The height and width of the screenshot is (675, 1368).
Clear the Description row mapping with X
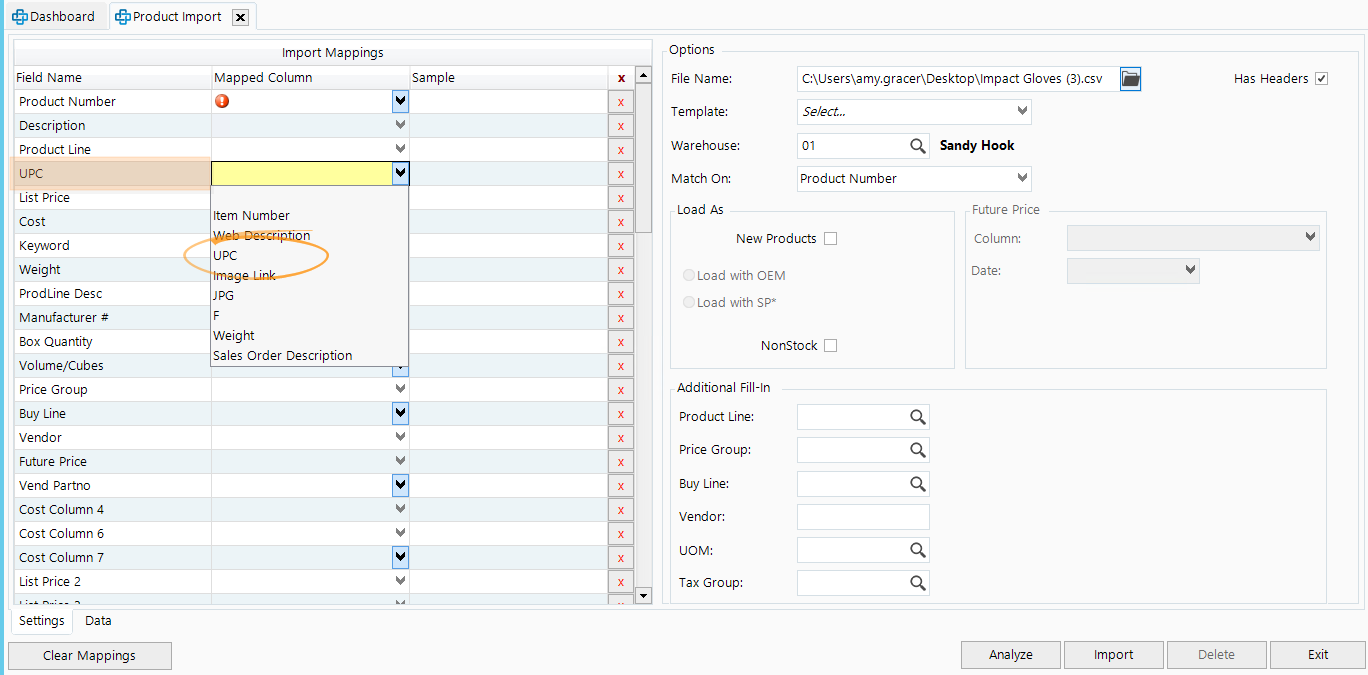tap(620, 126)
